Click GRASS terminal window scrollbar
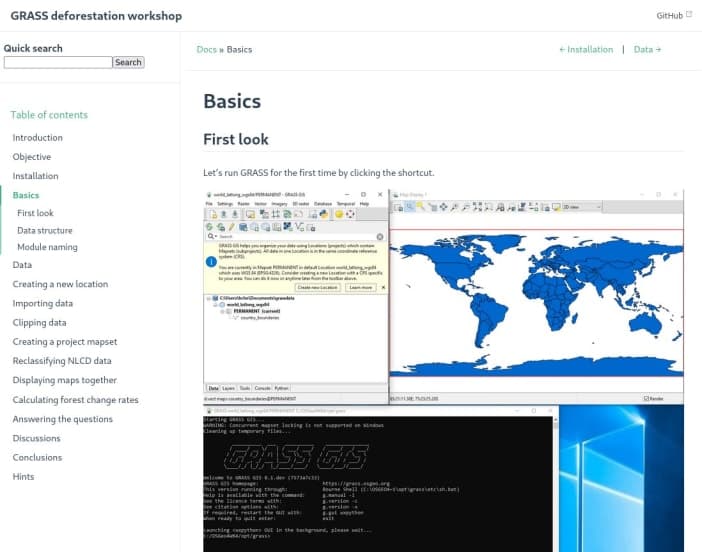Screen dimensions: 702x552 coord(556,484)
